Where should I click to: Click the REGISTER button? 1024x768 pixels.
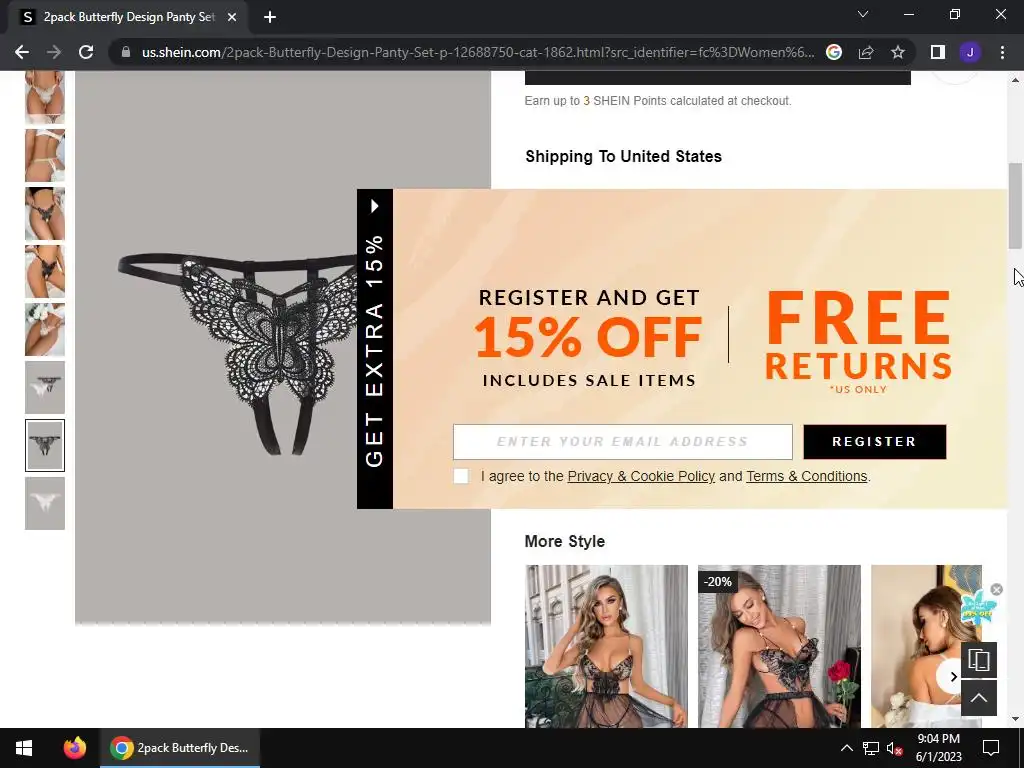click(874, 441)
